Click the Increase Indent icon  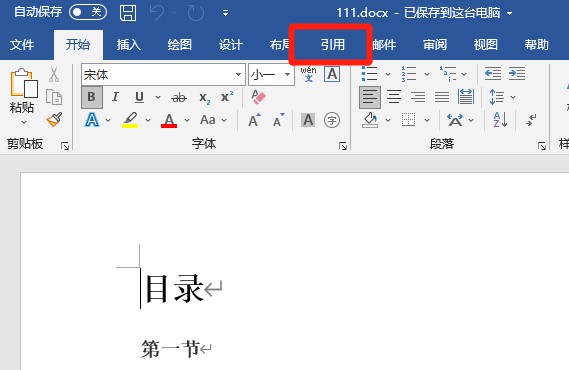(517, 74)
